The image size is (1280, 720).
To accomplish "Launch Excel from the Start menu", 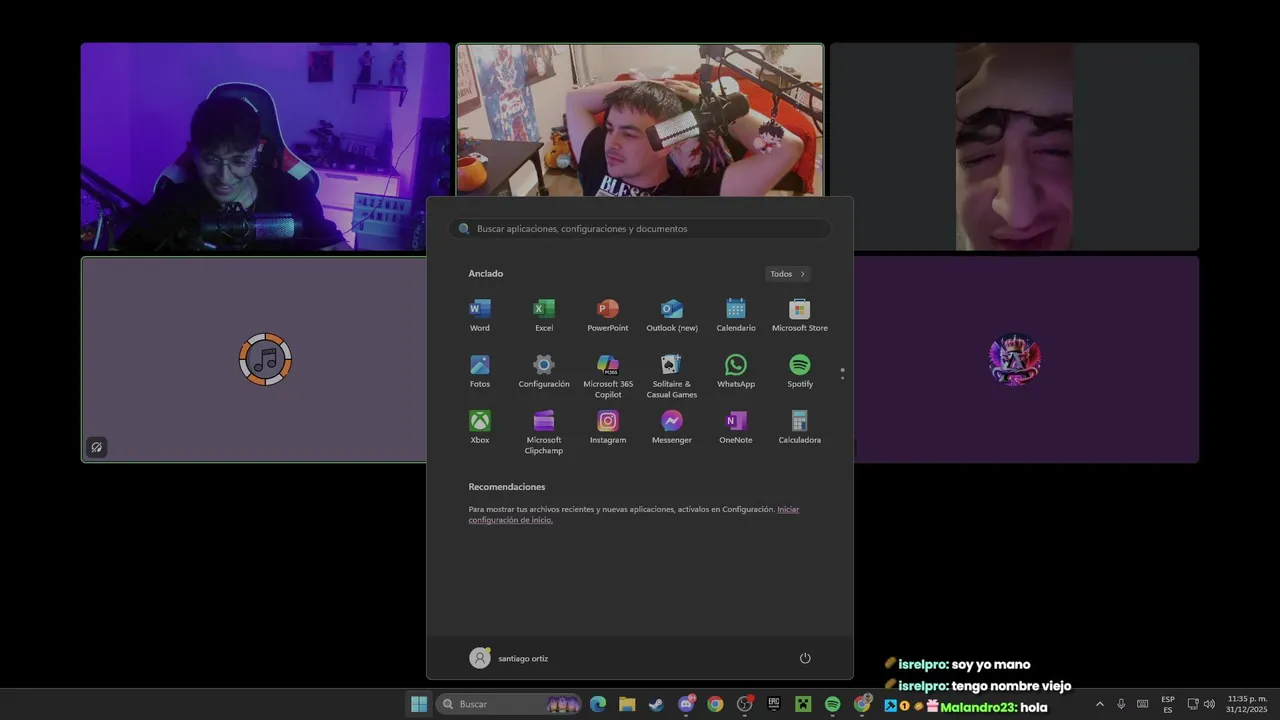I will pos(544,315).
